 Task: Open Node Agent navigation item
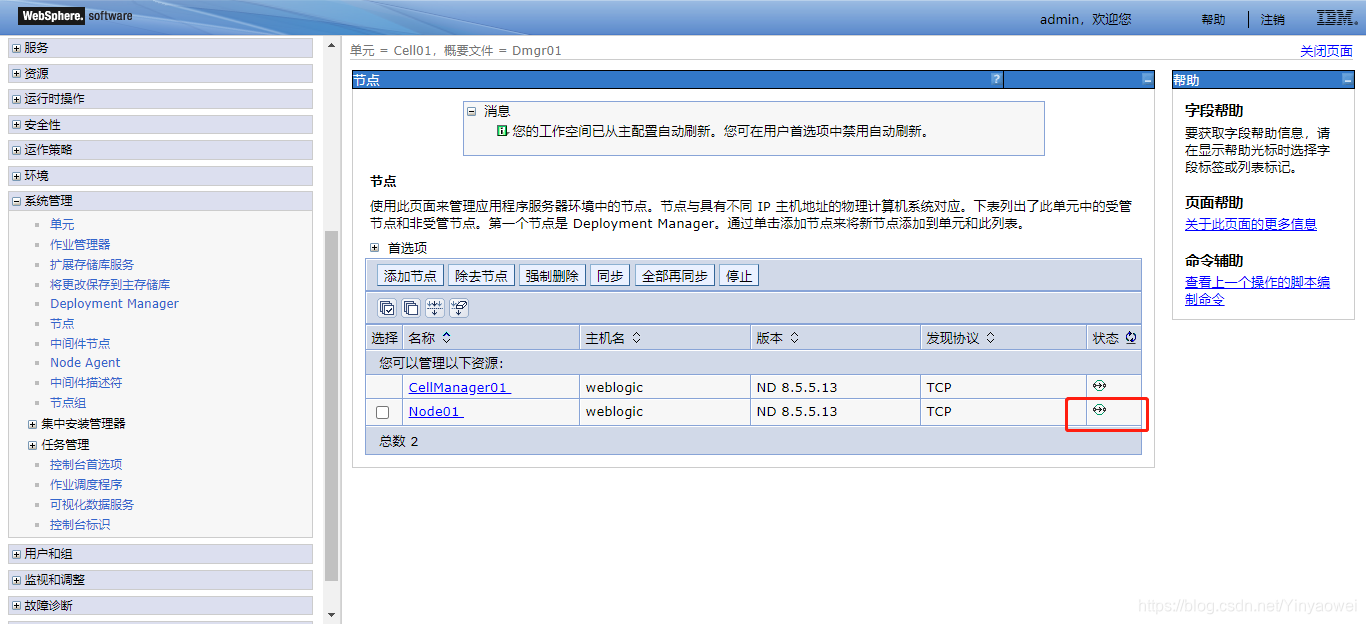[85, 362]
